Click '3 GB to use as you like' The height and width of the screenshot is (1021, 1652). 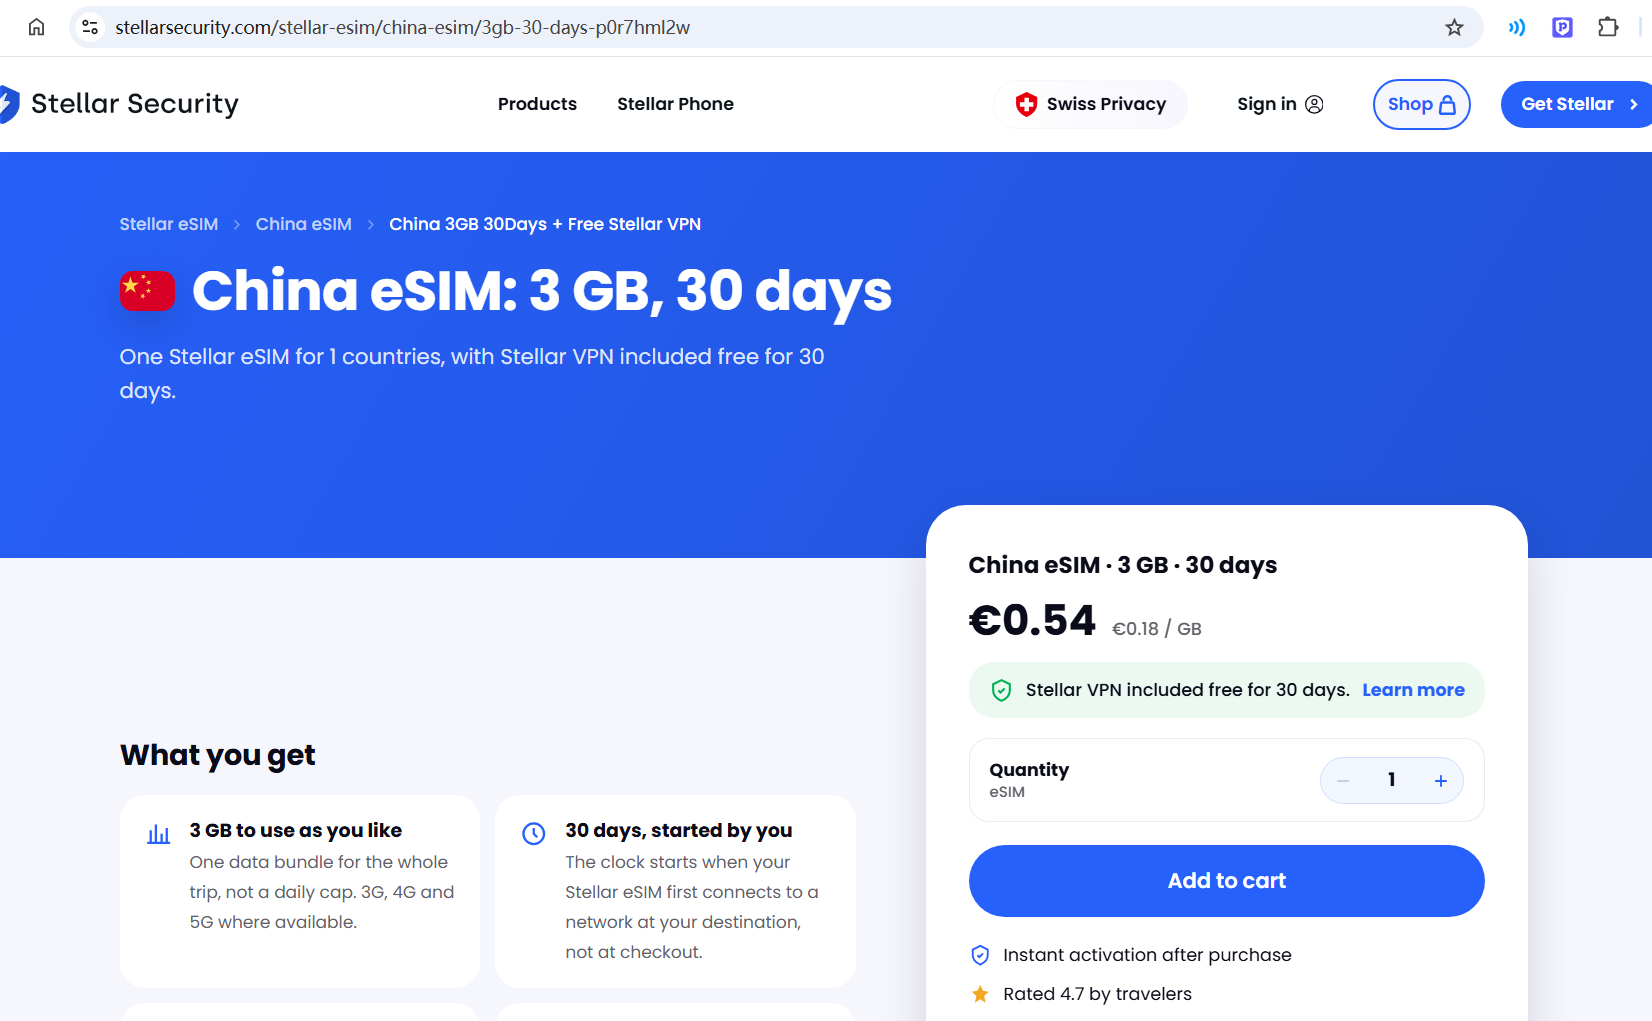click(296, 830)
